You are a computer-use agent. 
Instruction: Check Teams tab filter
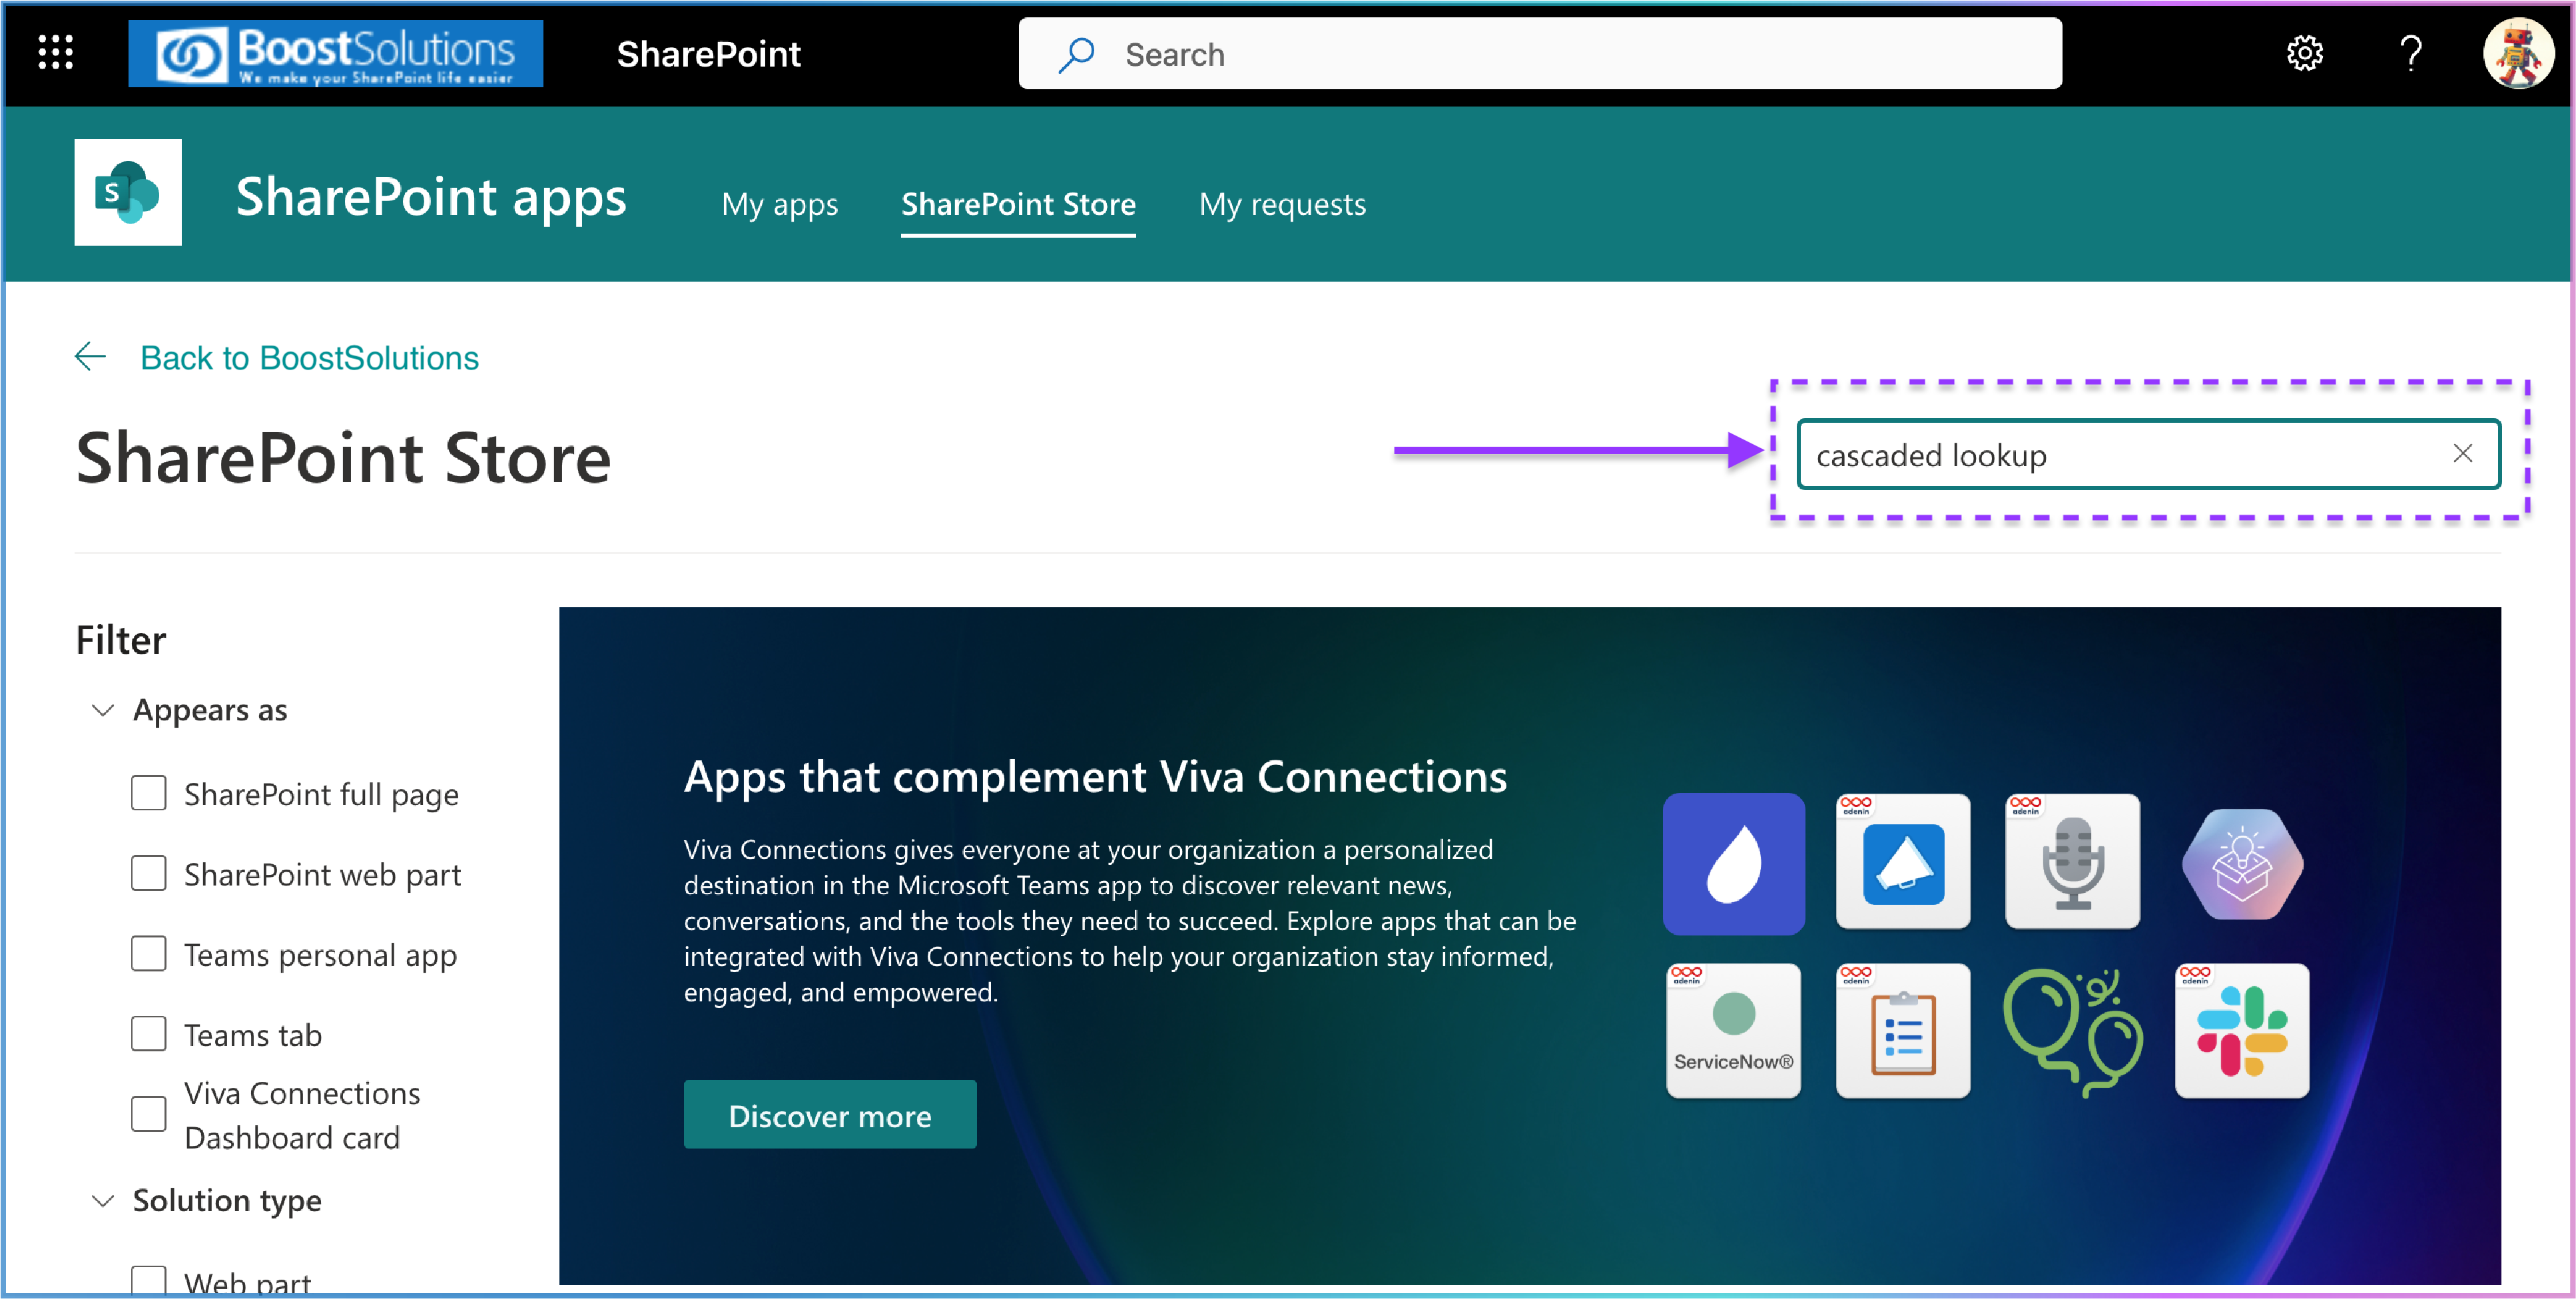(x=149, y=1034)
